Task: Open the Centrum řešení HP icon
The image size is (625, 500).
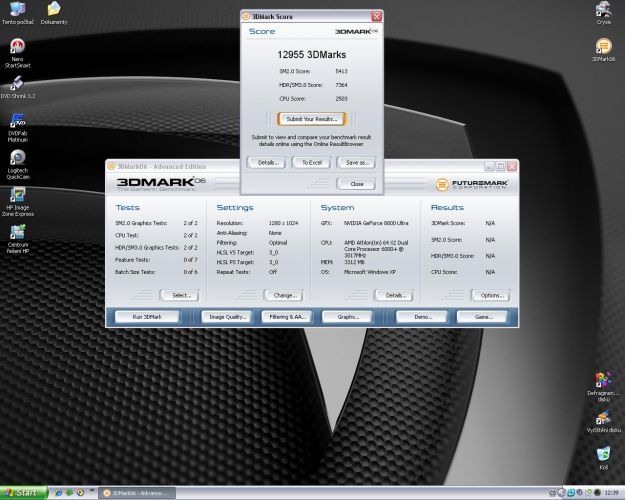Action: tap(18, 239)
